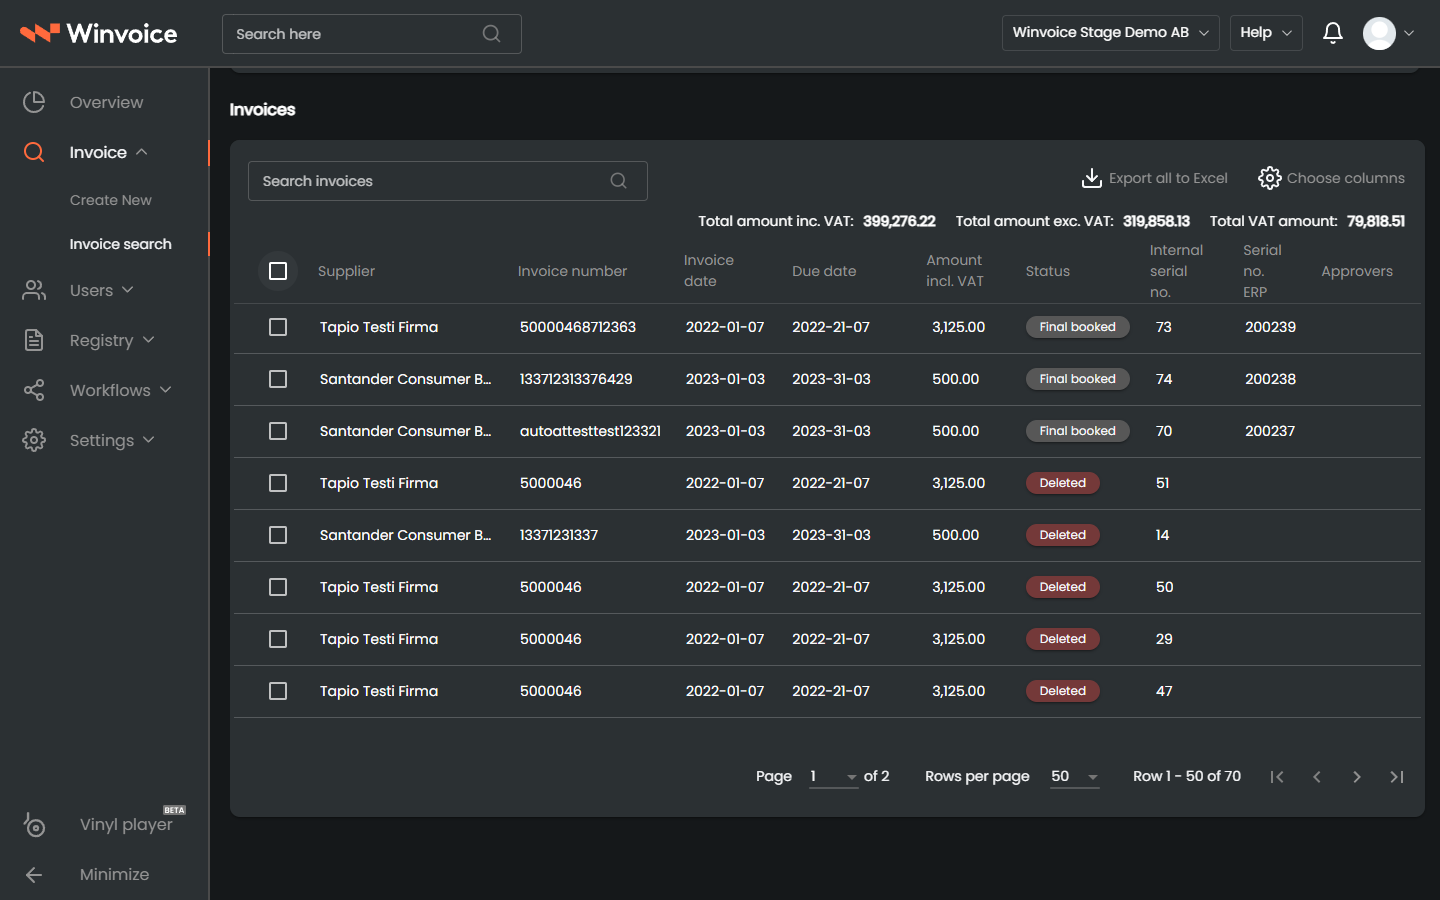Select checkbox for invoice 13371231337
Image resolution: width=1440 pixels, height=900 pixels.
[x=278, y=535]
